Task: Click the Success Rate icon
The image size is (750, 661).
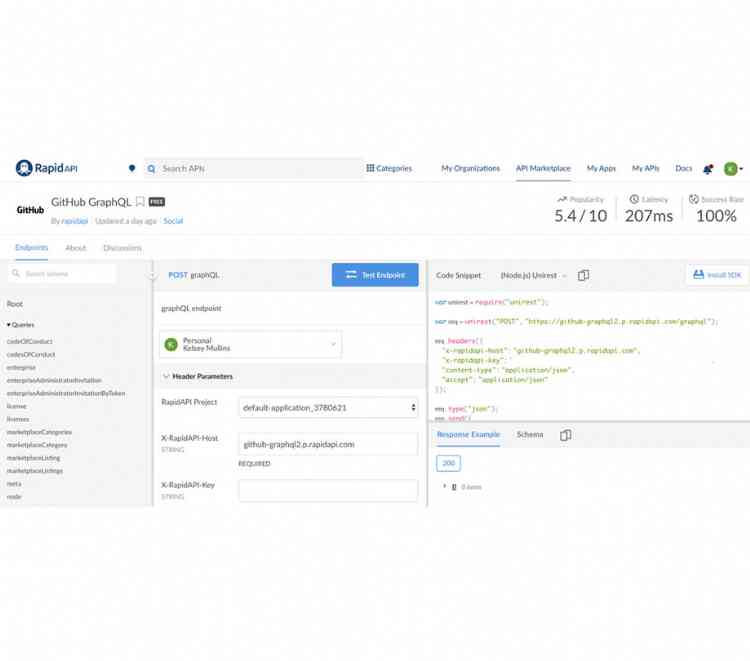Action: [694, 199]
